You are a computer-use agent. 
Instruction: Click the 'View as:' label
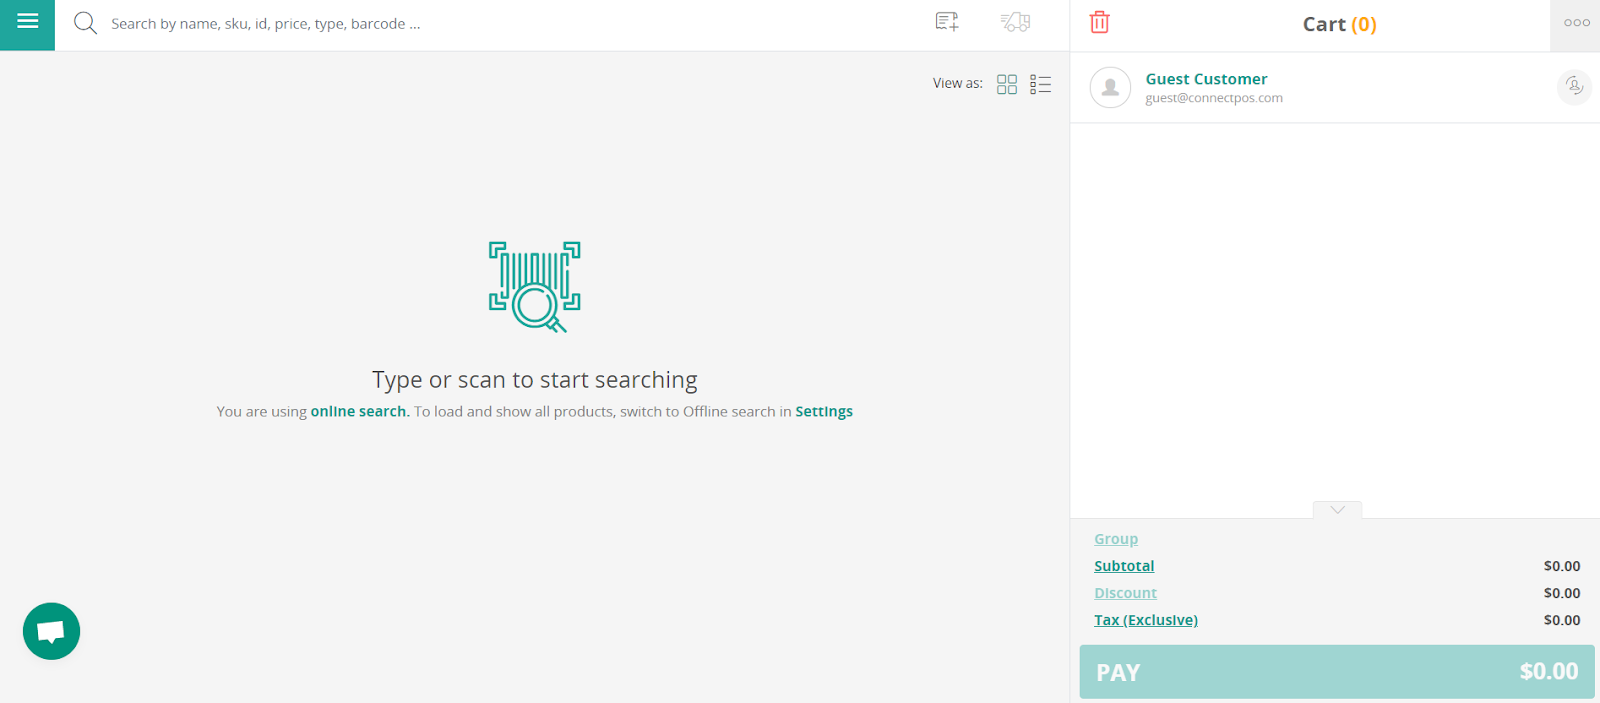[x=958, y=83]
